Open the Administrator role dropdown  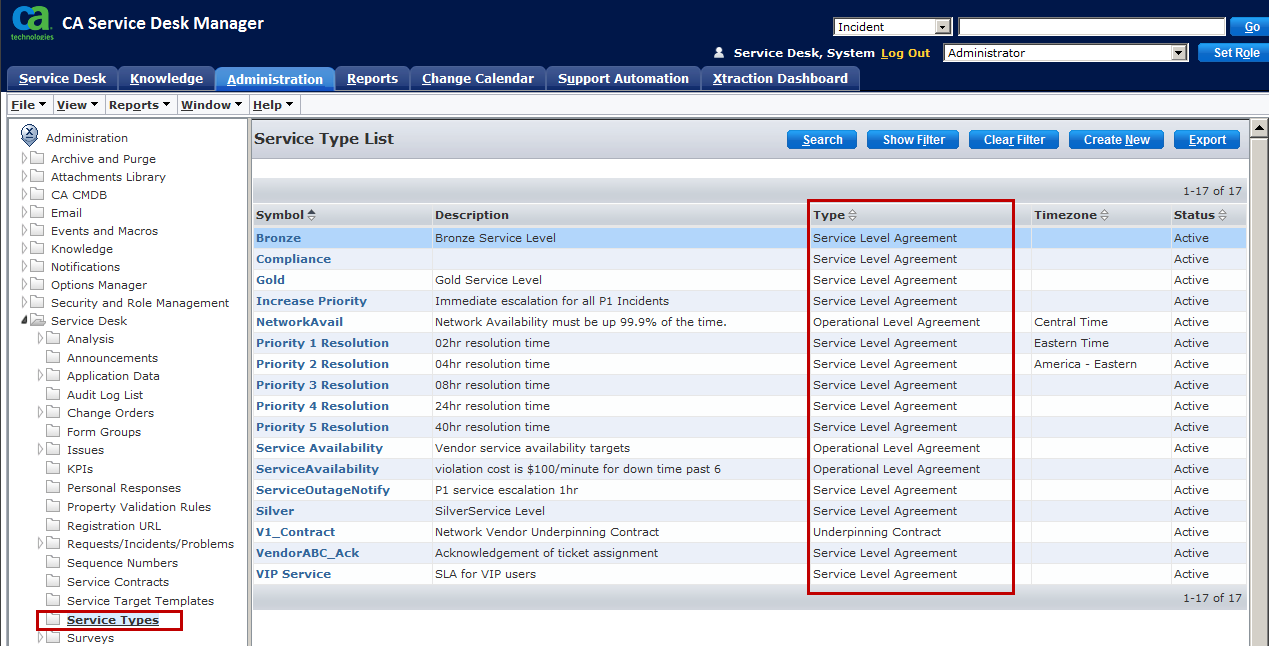1179,53
